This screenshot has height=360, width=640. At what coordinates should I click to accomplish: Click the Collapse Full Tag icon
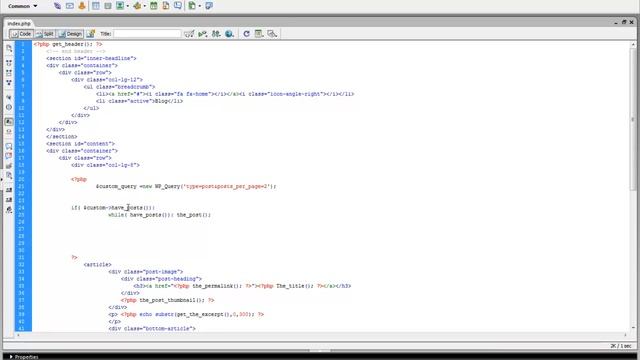pos(9,63)
